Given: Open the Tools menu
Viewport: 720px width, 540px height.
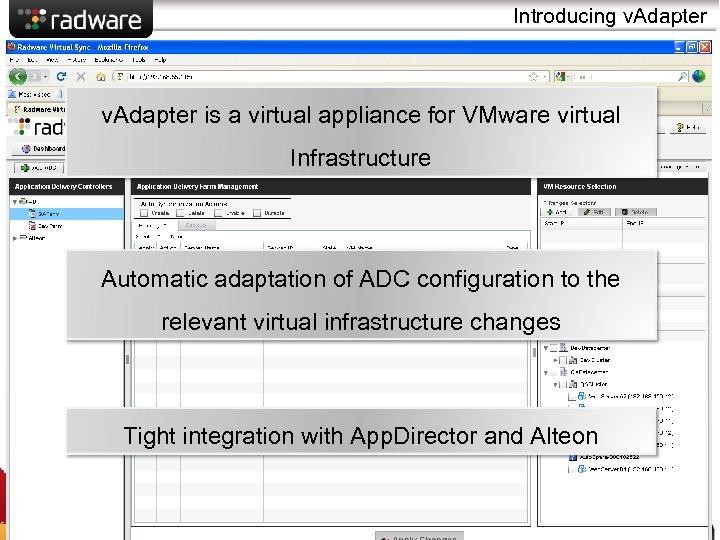Looking at the screenshot, I should (139, 60).
